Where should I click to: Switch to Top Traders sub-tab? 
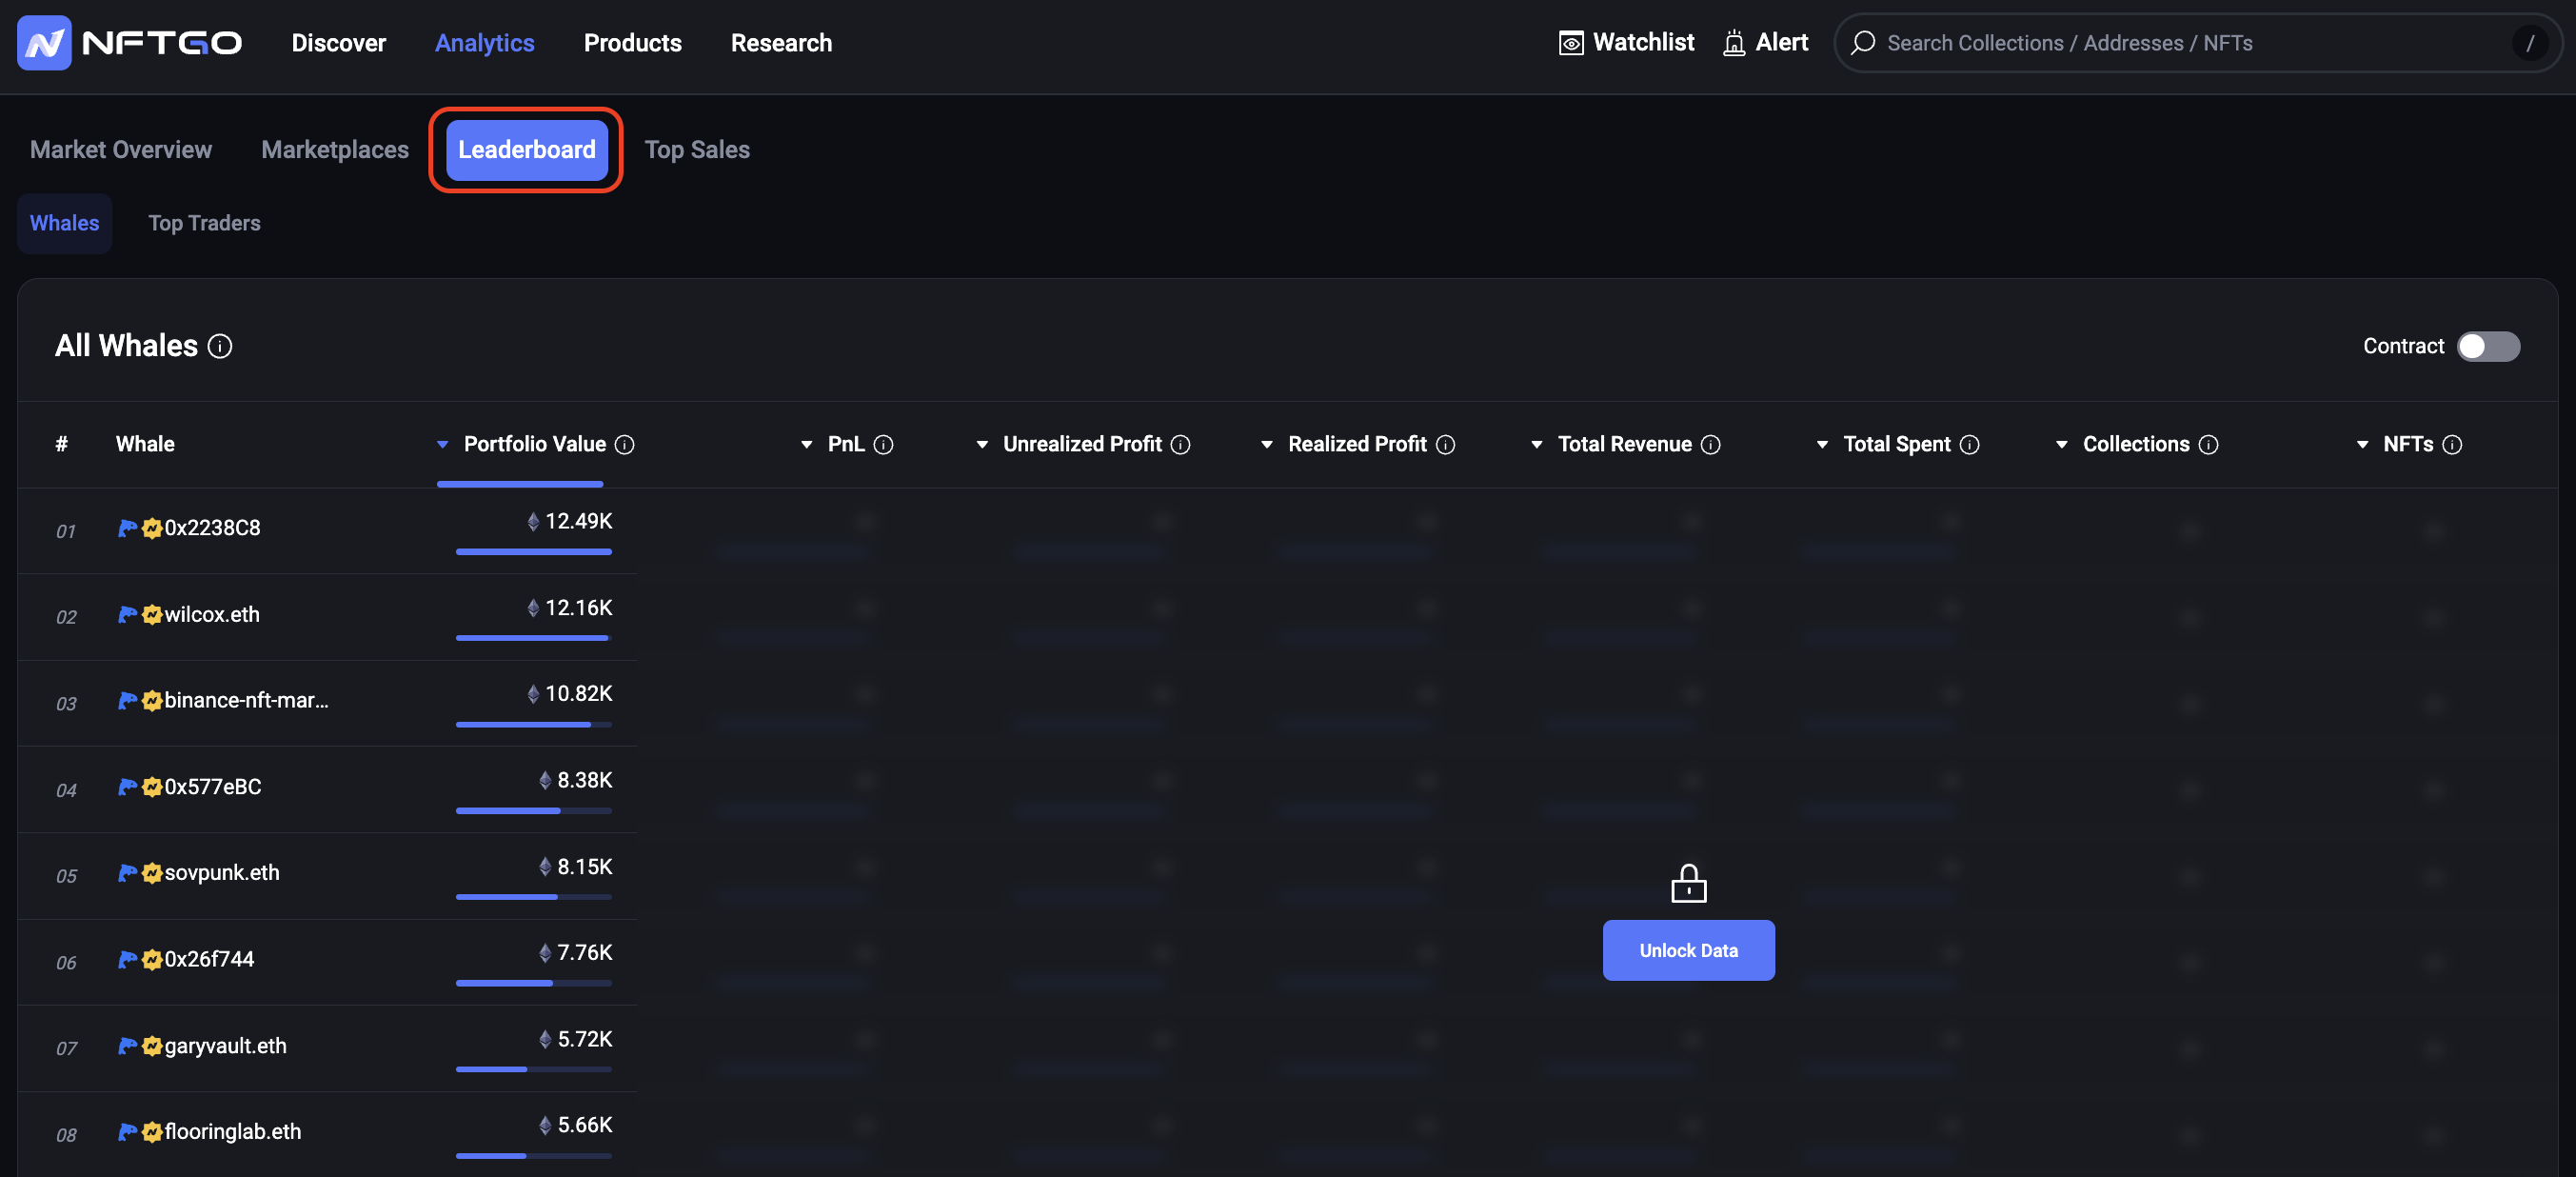[x=205, y=223]
